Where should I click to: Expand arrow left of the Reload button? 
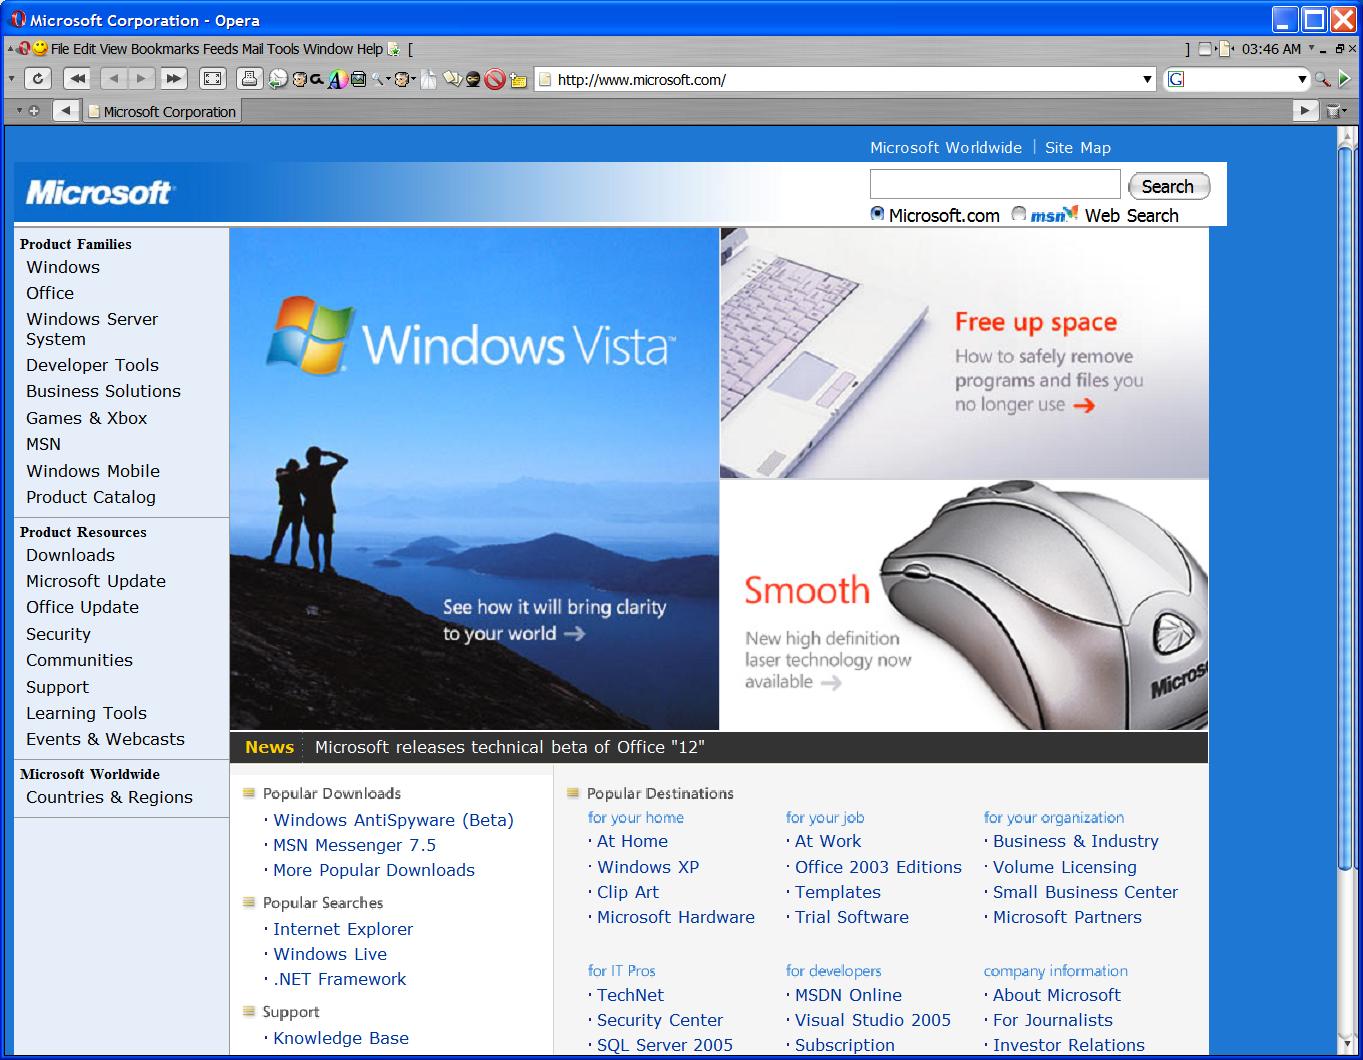[11, 78]
